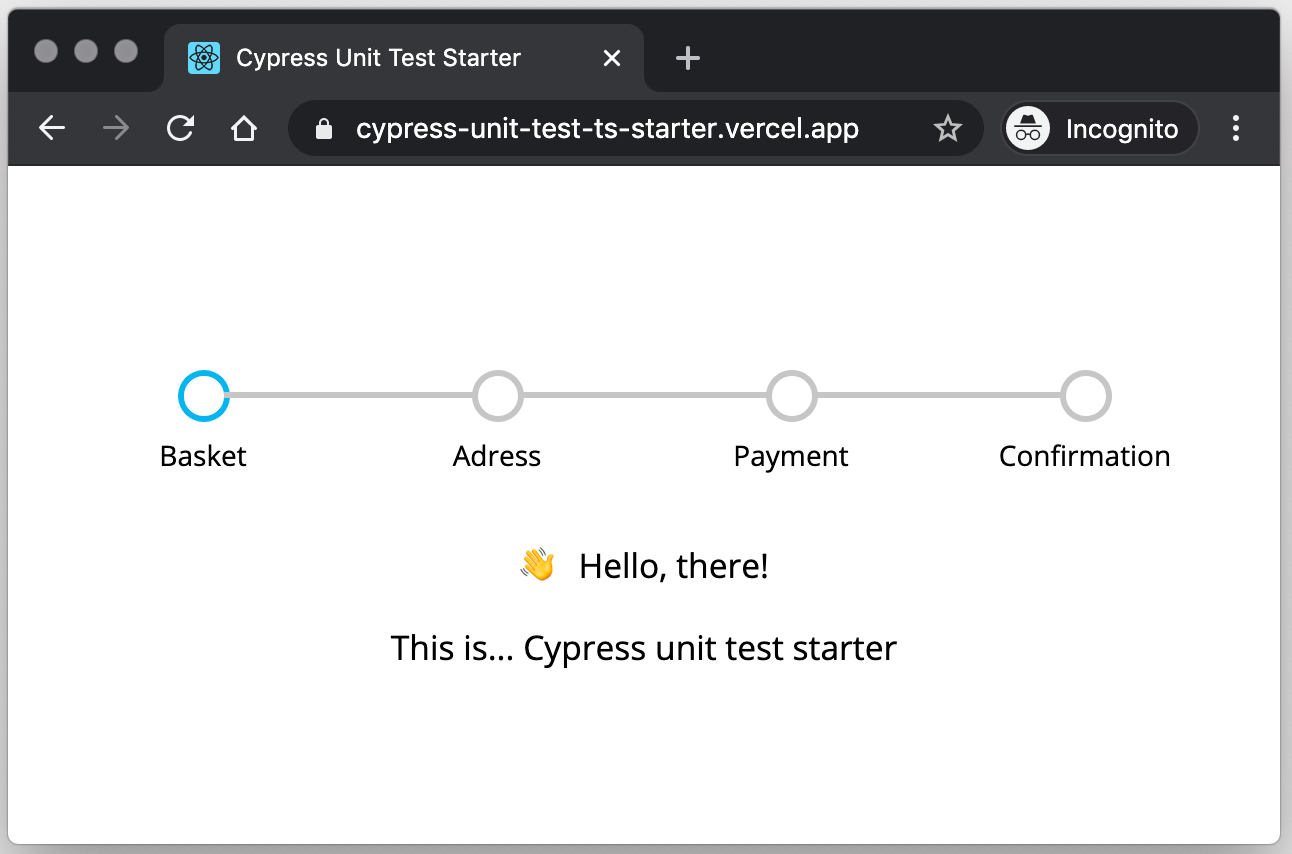The width and height of the screenshot is (1292, 854).
Task: Click the Confirmation step label
Action: pyautogui.click(x=1084, y=456)
